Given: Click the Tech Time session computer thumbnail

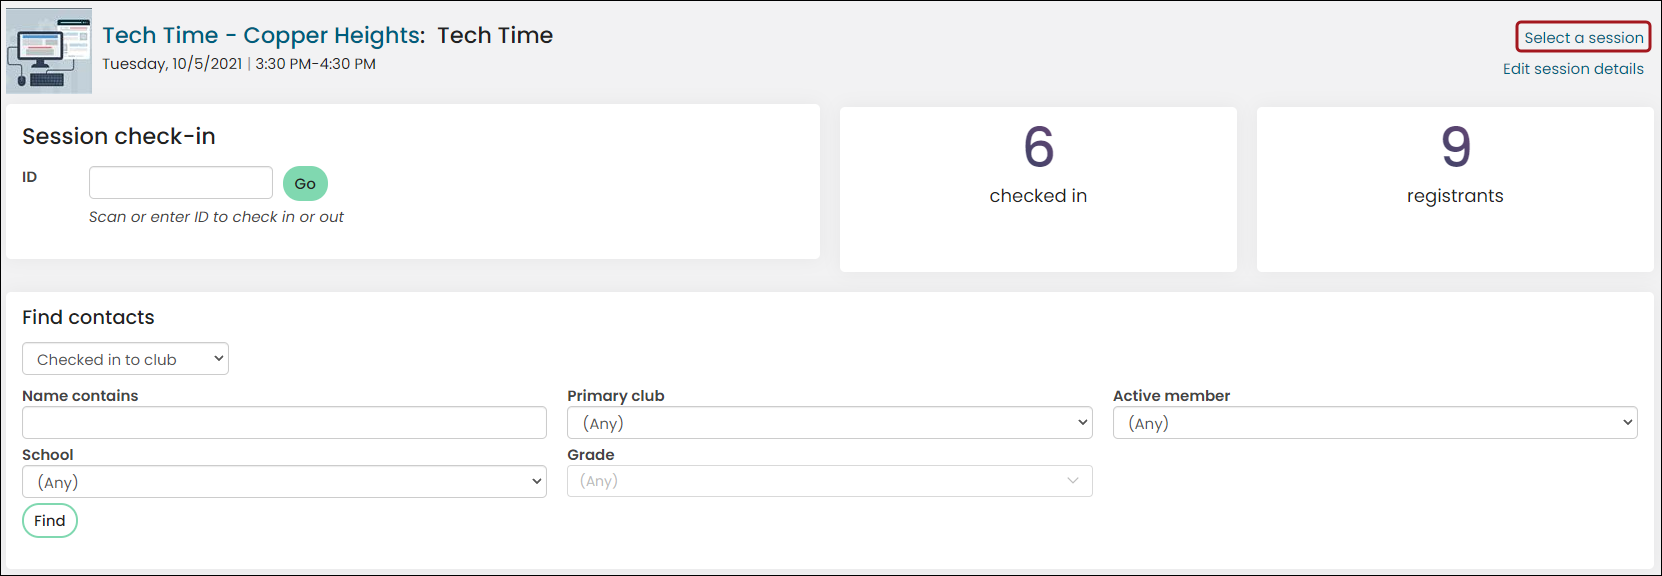Looking at the screenshot, I should click(x=49, y=51).
